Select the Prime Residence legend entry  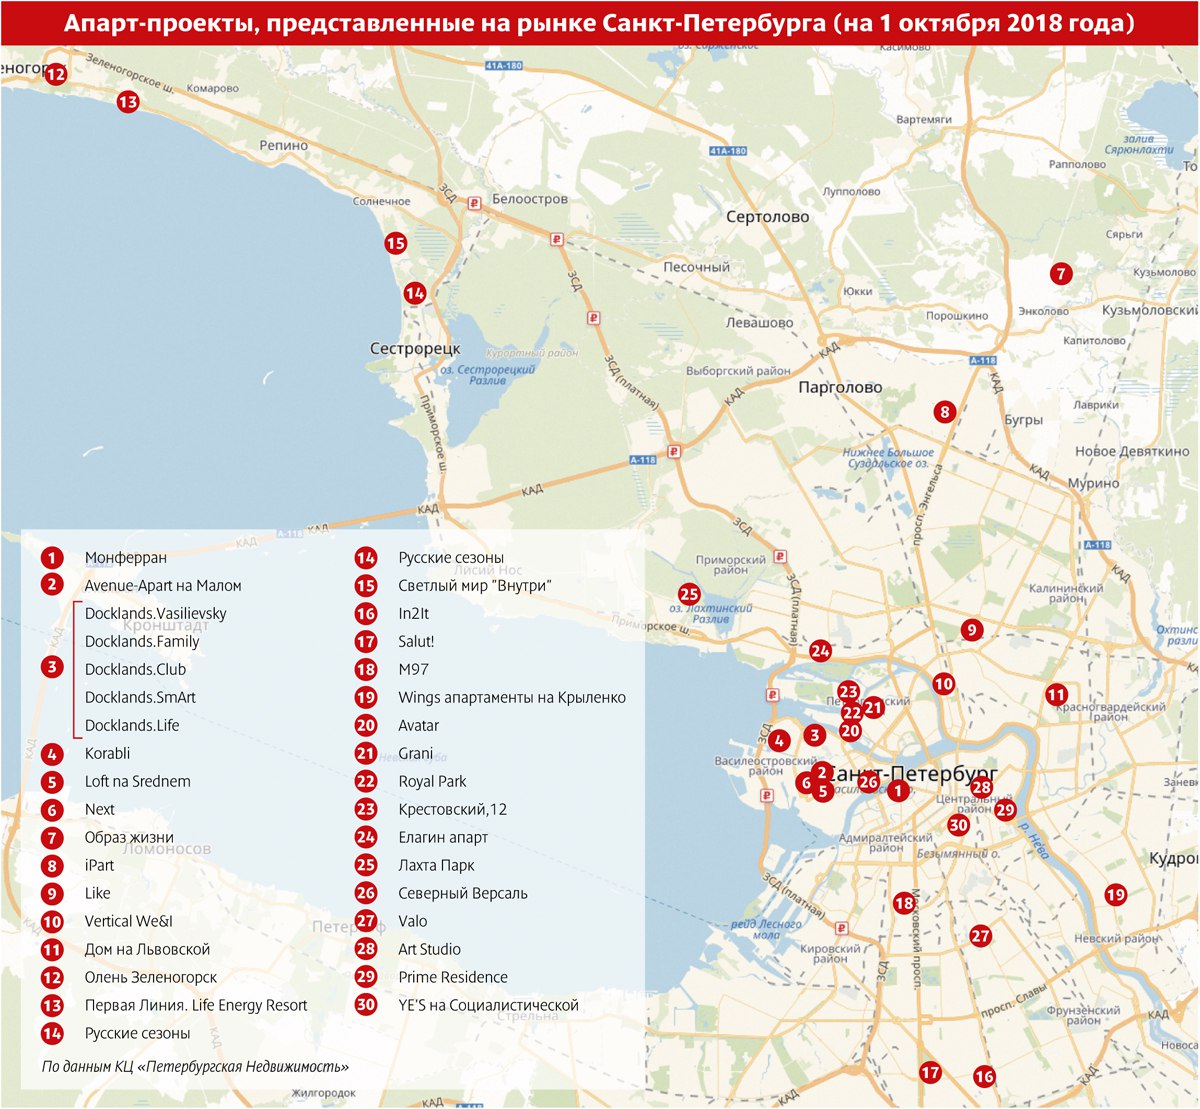pyautogui.click(x=453, y=977)
